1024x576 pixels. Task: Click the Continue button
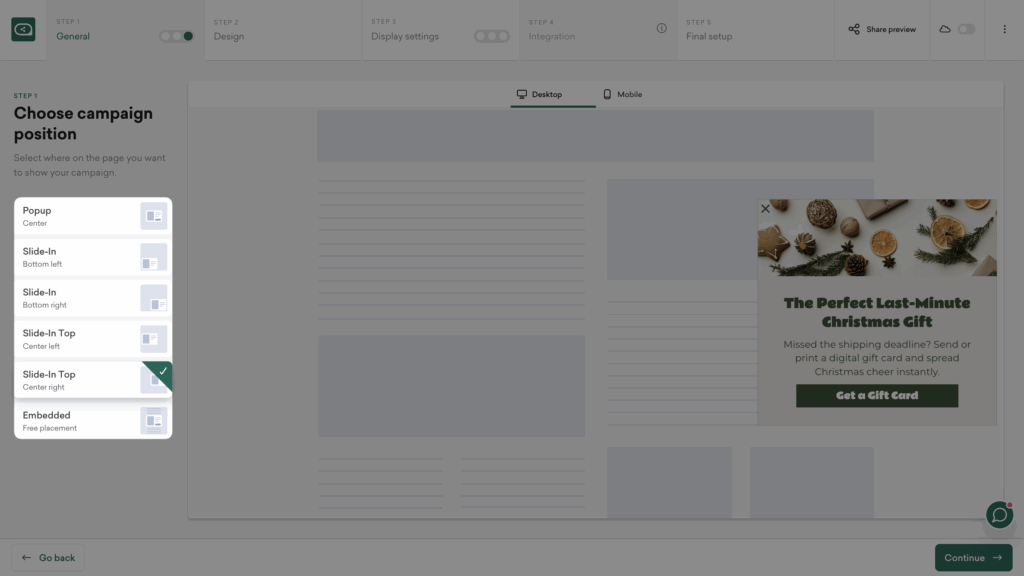(973, 558)
